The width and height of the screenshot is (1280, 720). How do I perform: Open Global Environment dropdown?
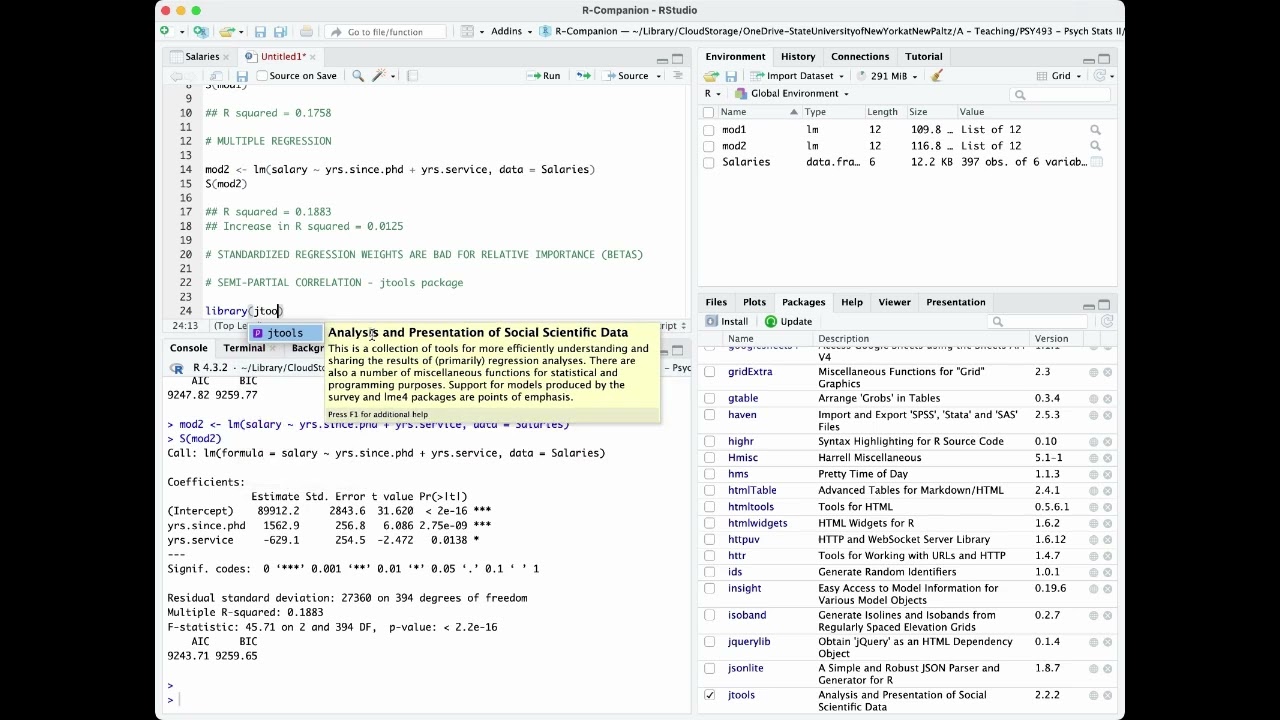coord(792,94)
